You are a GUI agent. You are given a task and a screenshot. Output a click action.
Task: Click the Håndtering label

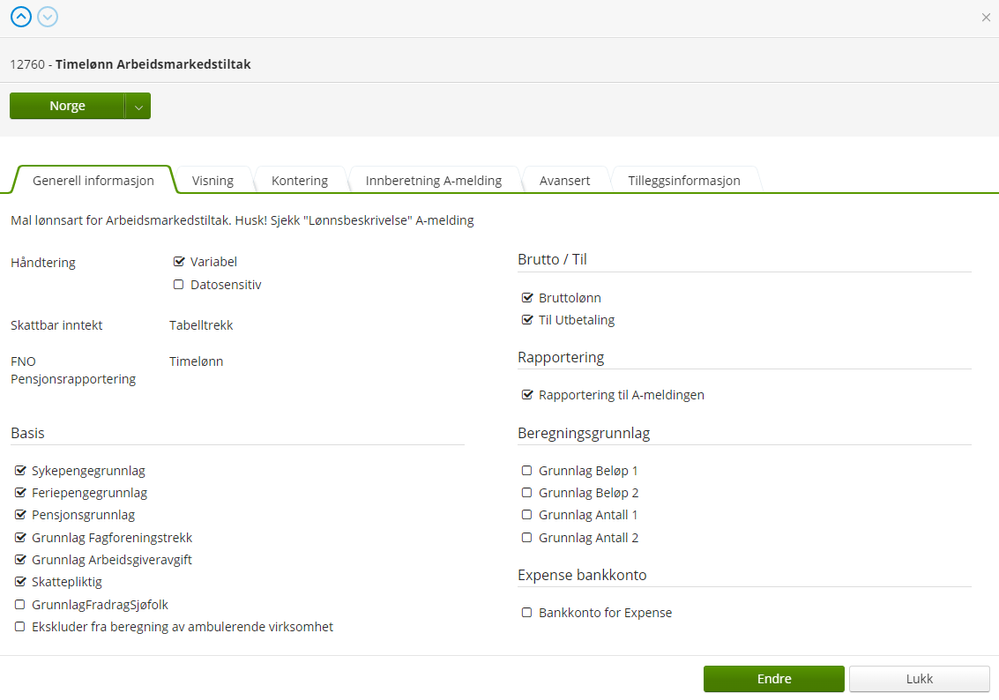click(x=43, y=262)
